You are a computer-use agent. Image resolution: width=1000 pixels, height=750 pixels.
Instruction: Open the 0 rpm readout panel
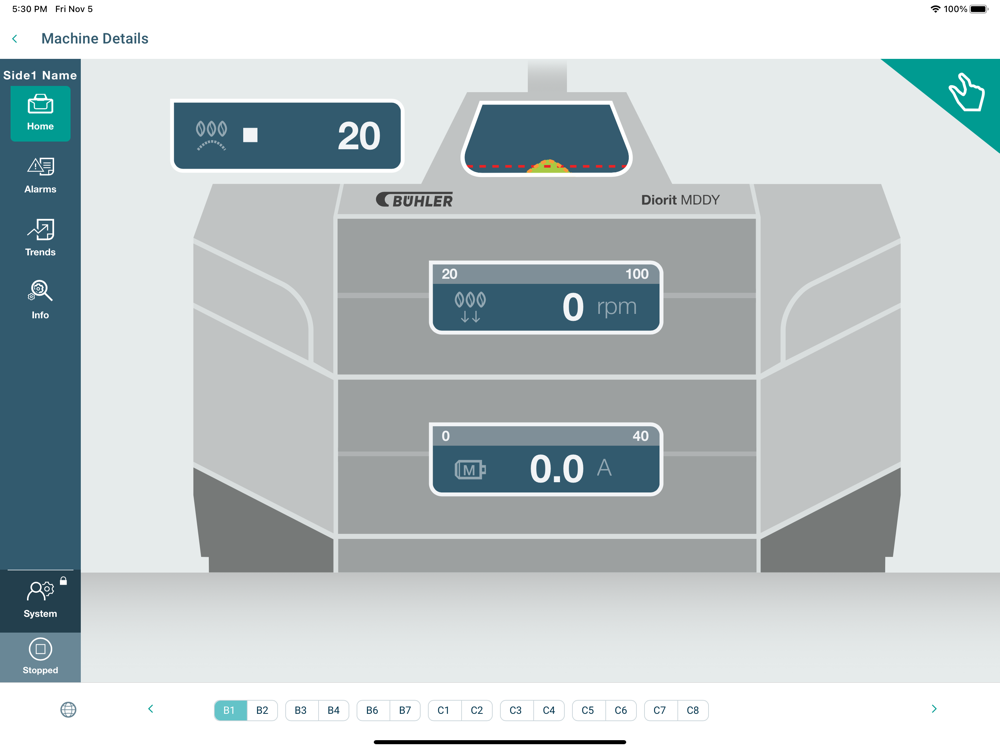coord(547,297)
